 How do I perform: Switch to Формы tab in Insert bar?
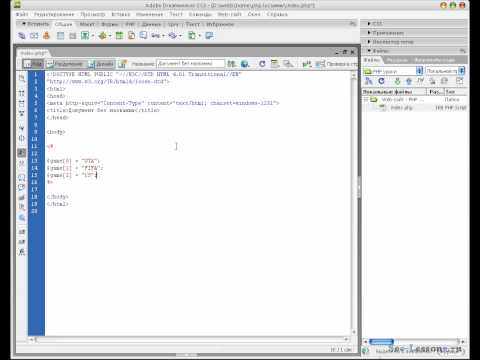[110, 24]
